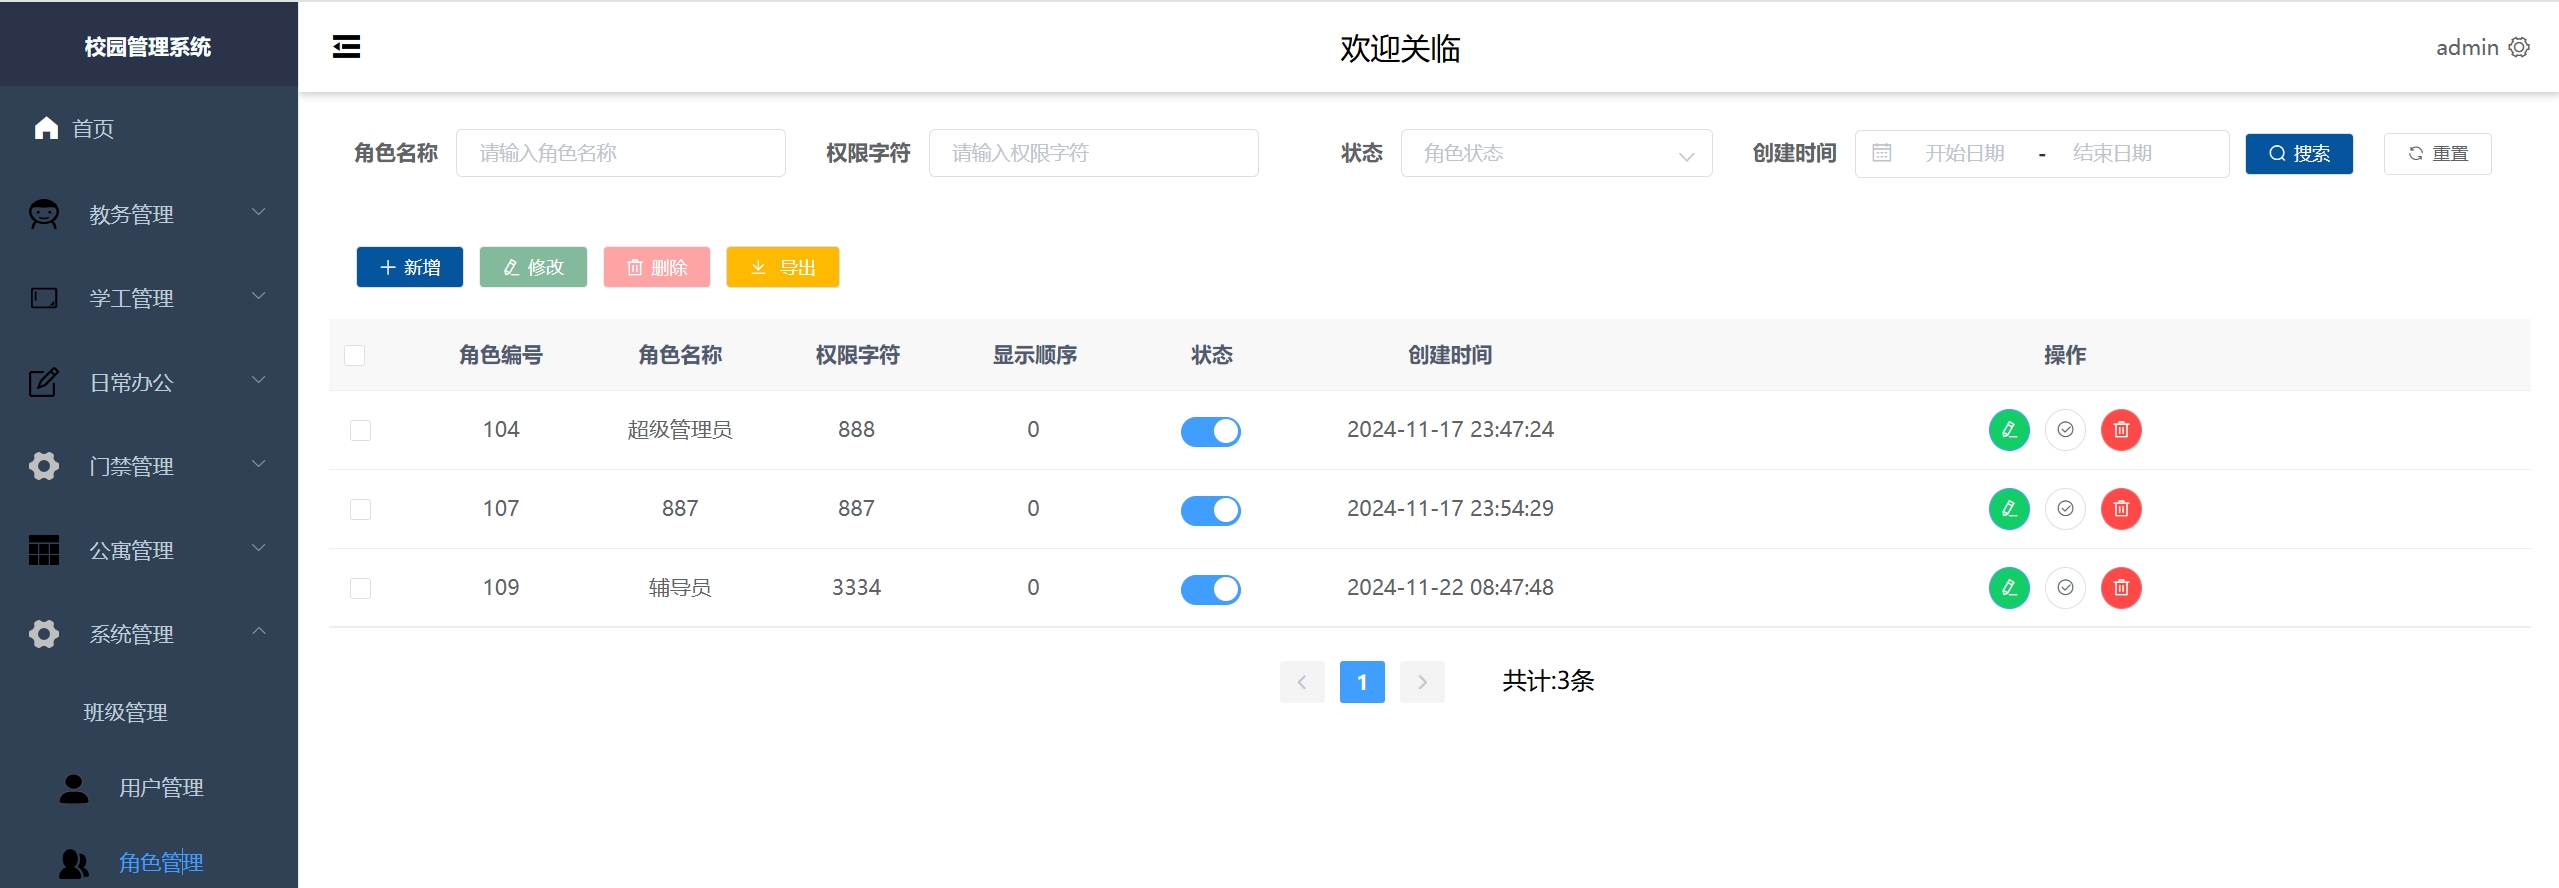
Task: Click the 教务管理 face icon
Action: click(x=44, y=214)
